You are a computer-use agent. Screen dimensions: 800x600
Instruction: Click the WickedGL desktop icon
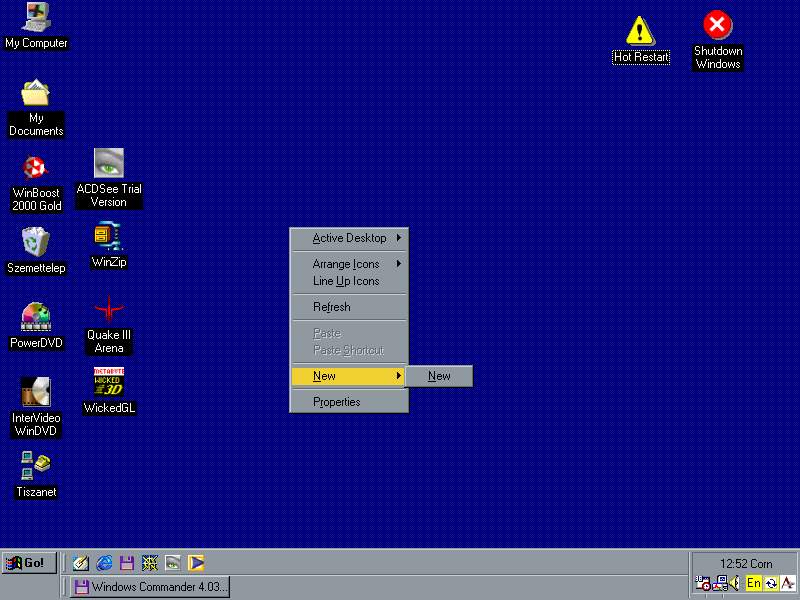(108, 383)
